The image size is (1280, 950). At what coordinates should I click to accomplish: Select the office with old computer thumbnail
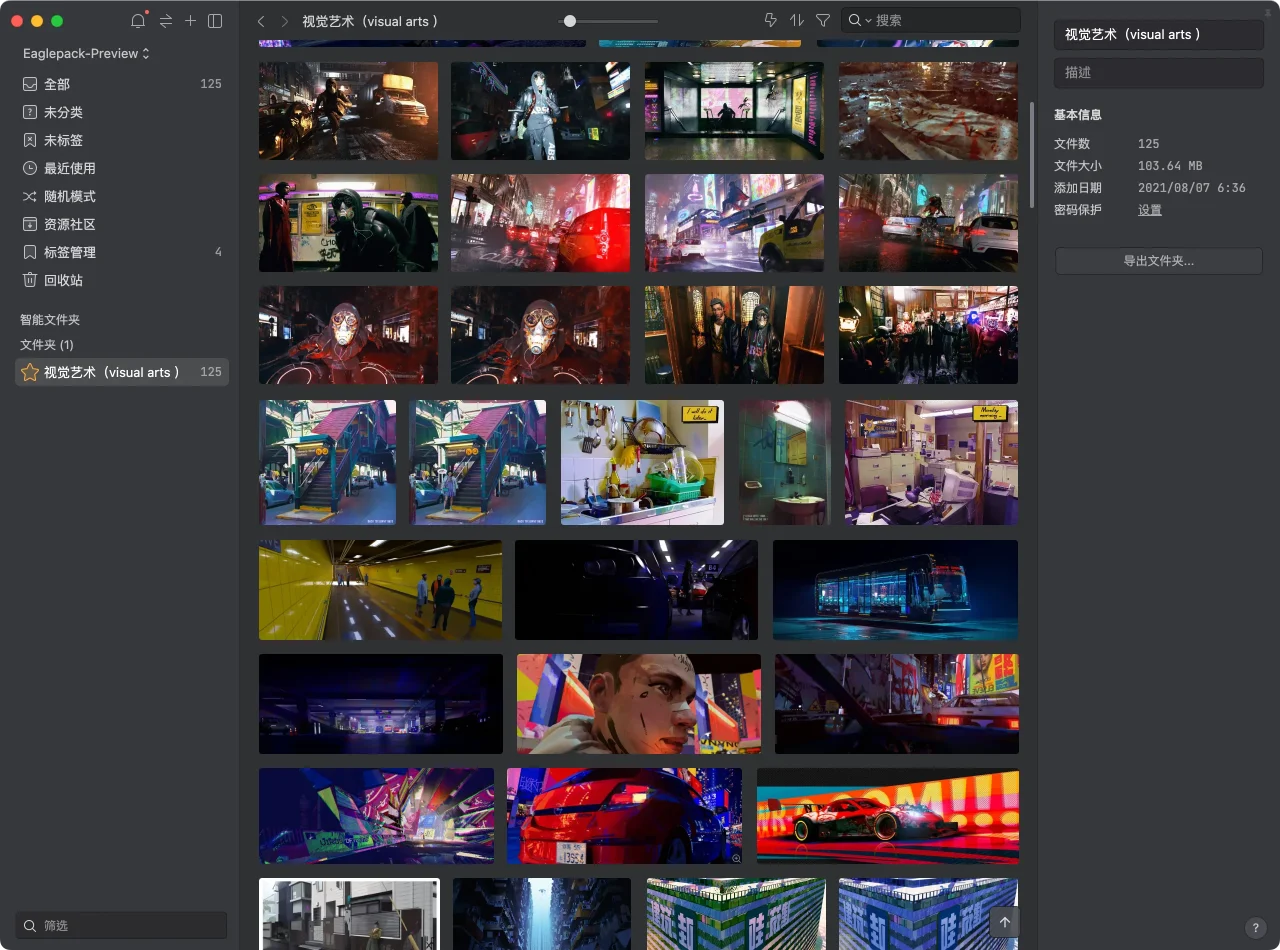[x=932, y=462]
